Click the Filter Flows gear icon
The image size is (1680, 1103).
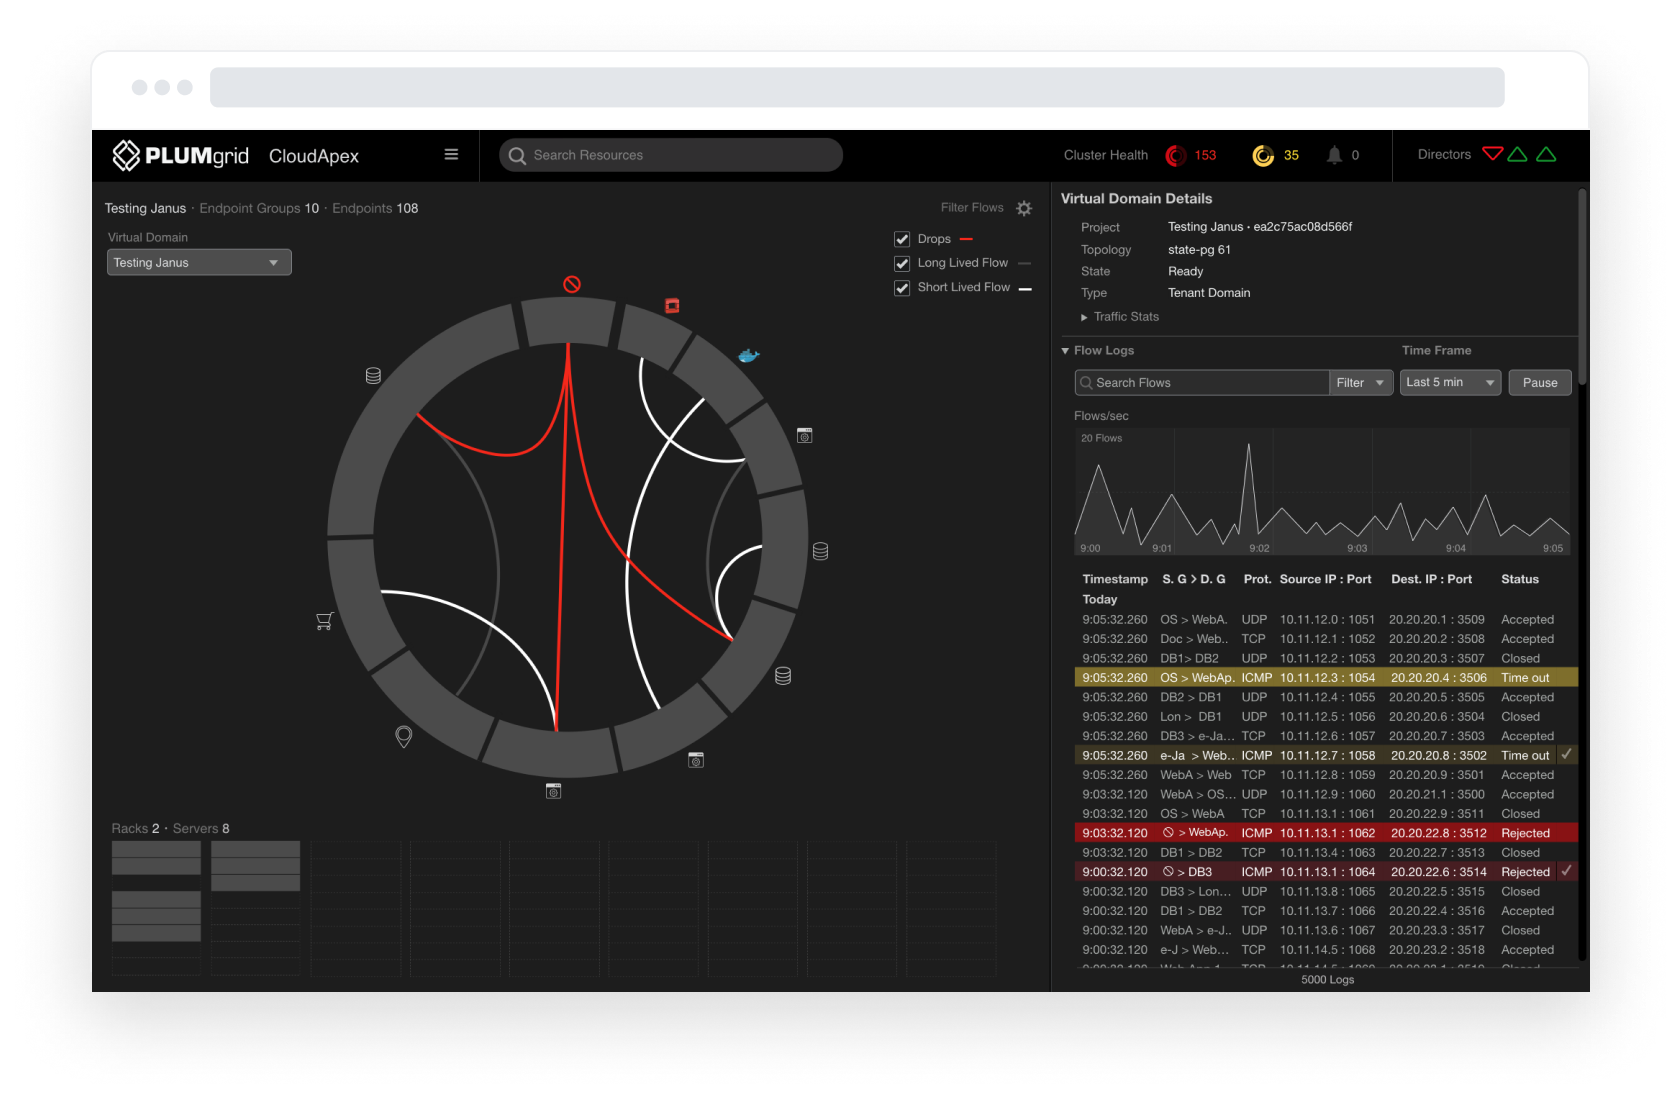tap(1024, 208)
